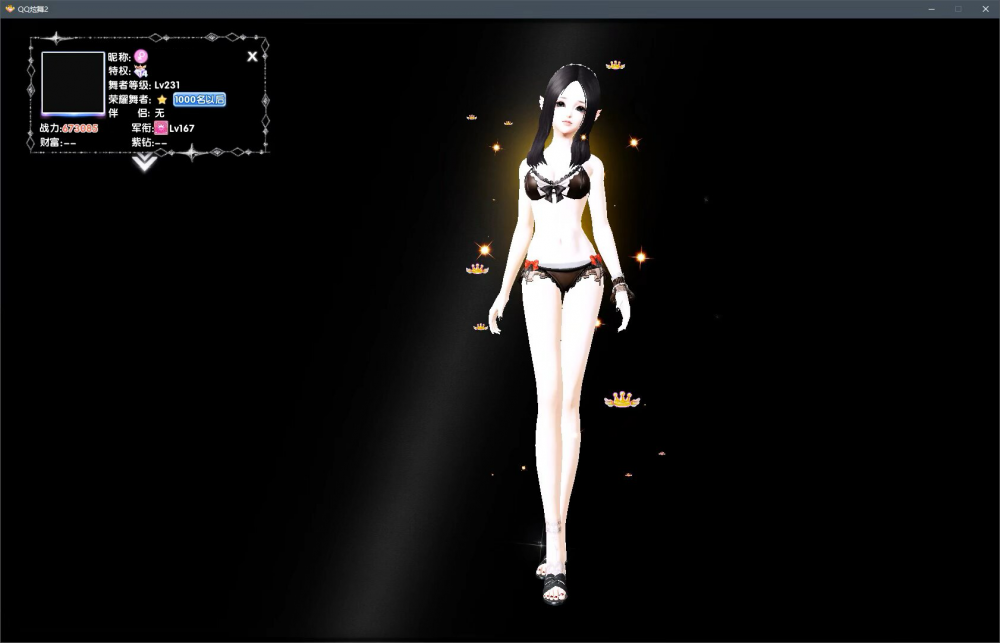This screenshot has width=1000, height=643.
Task: Click the 伴侣 无 text
Action: coord(136,114)
